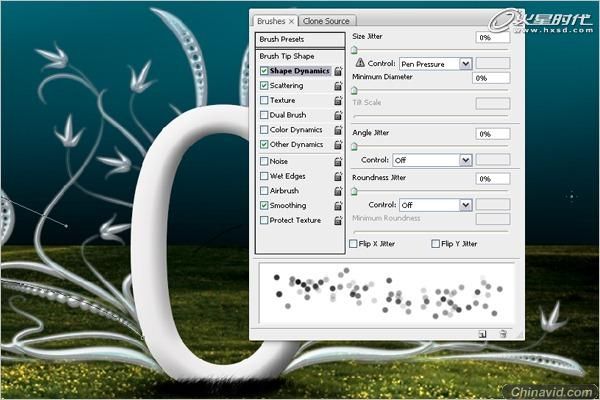This screenshot has height=400, width=600.
Task: Click the create new brush icon
Action: [x=483, y=334]
